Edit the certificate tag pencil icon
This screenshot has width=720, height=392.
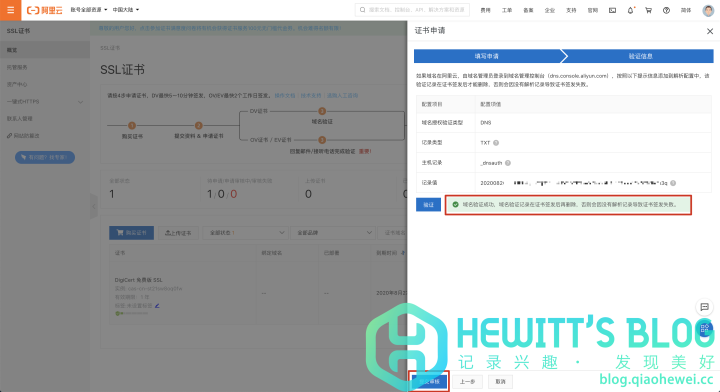point(157,306)
